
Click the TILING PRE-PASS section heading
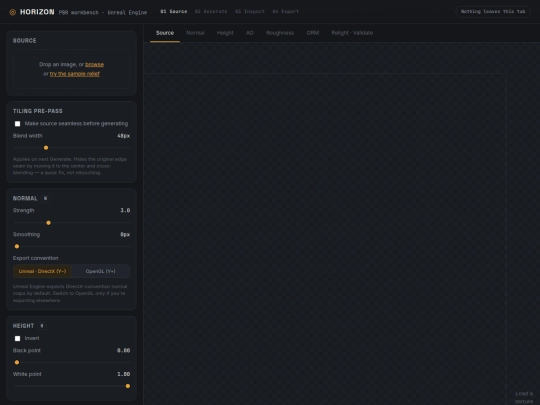pos(38,111)
